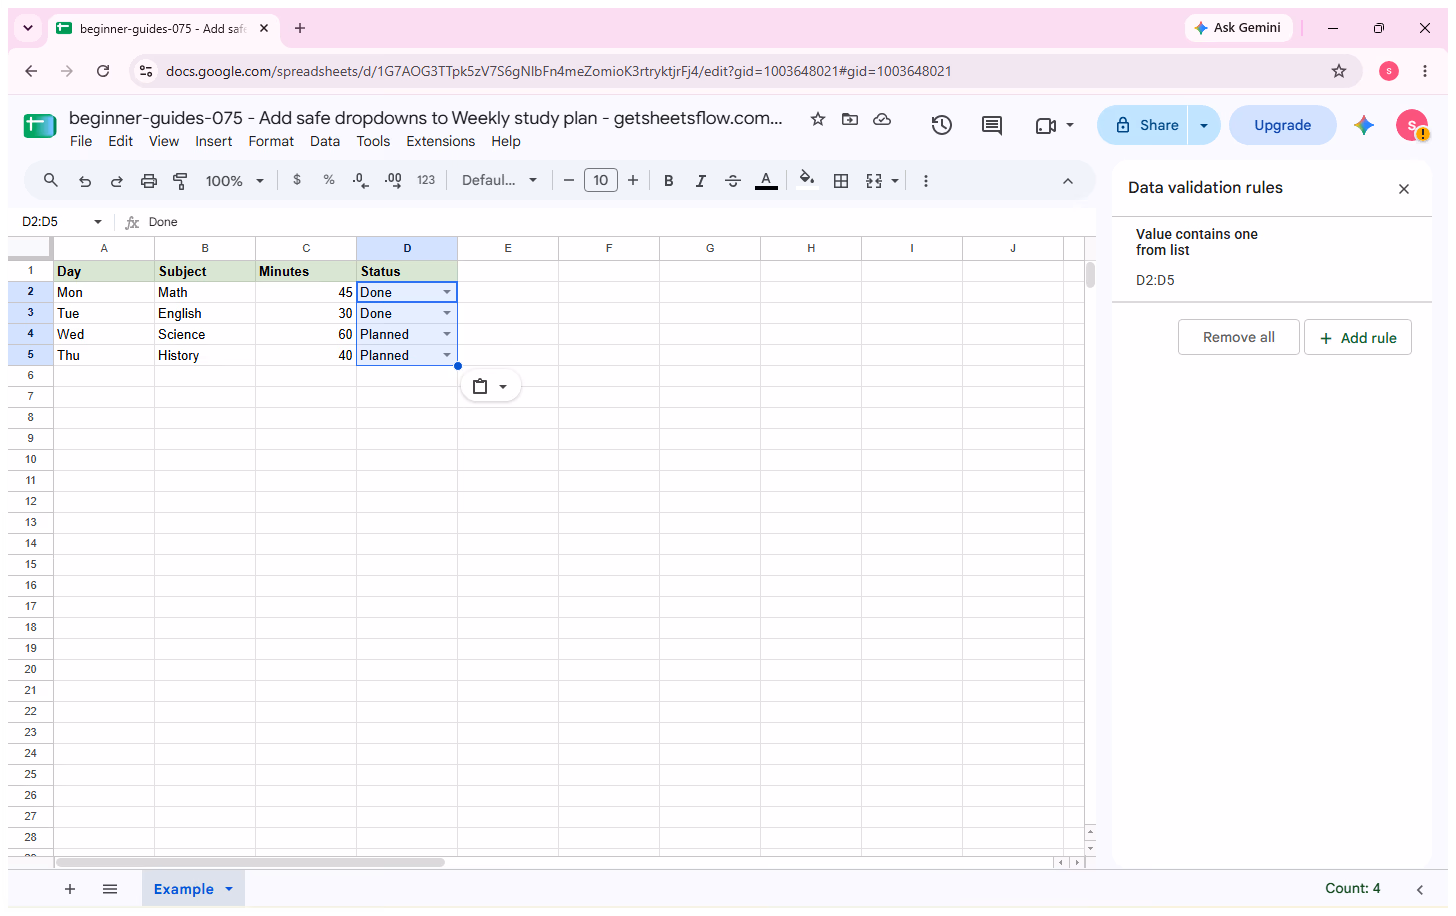Redo the last action
The width and height of the screenshot is (1456, 916).
[x=117, y=181]
